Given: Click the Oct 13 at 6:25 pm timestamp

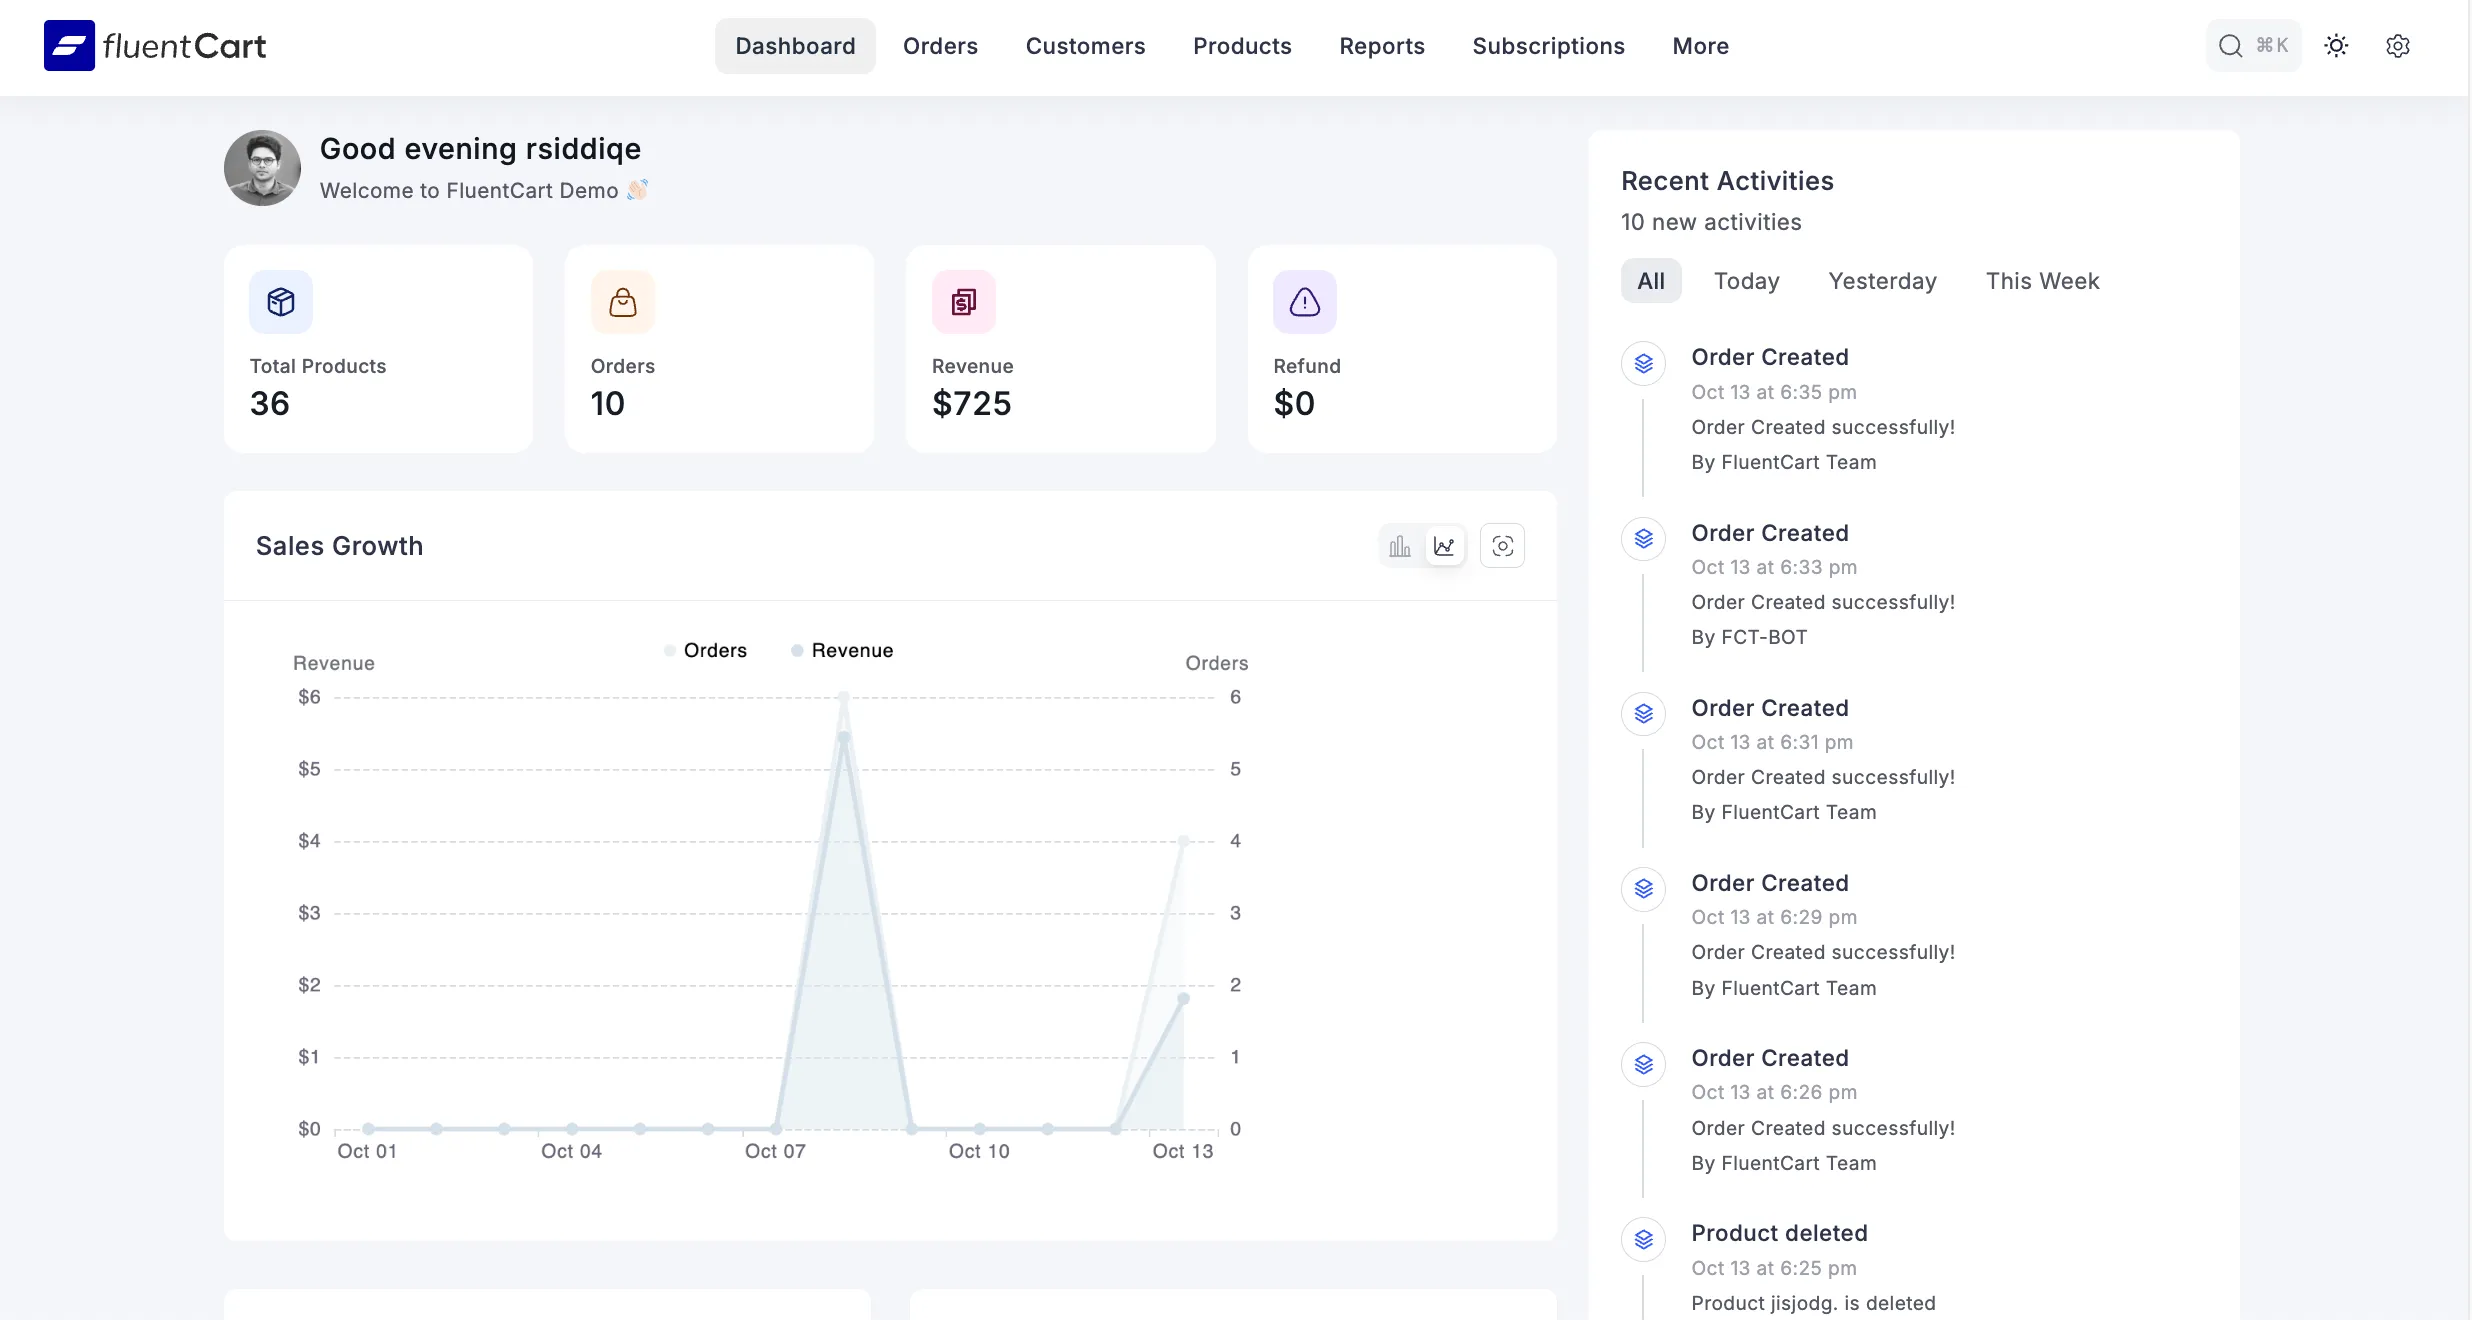Looking at the screenshot, I should (1773, 1268).
